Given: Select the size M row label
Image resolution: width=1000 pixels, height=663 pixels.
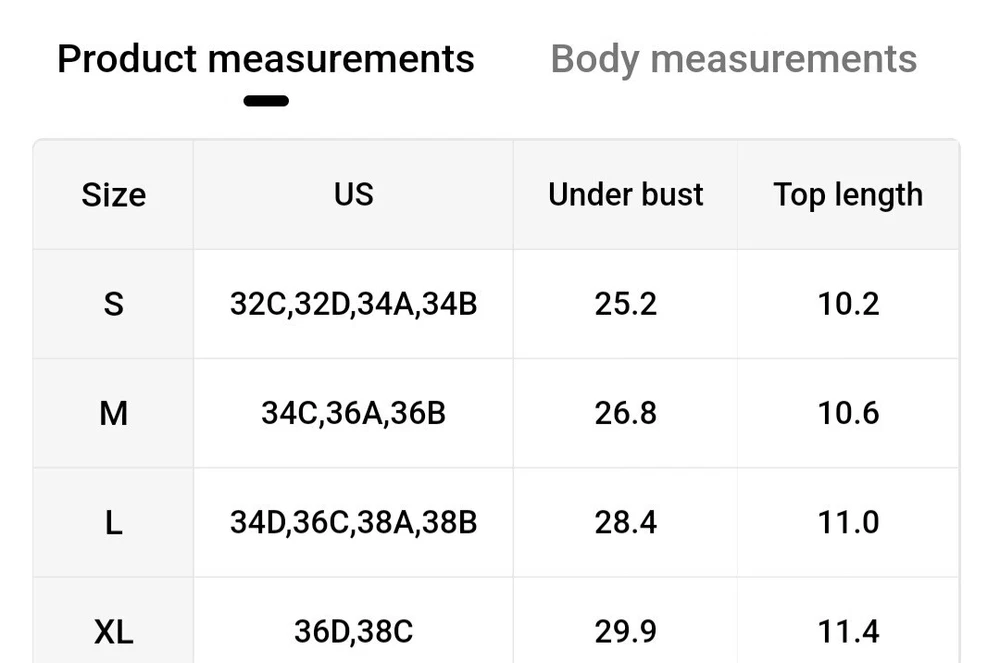Looking at the screenshot, I should [114, 413].
